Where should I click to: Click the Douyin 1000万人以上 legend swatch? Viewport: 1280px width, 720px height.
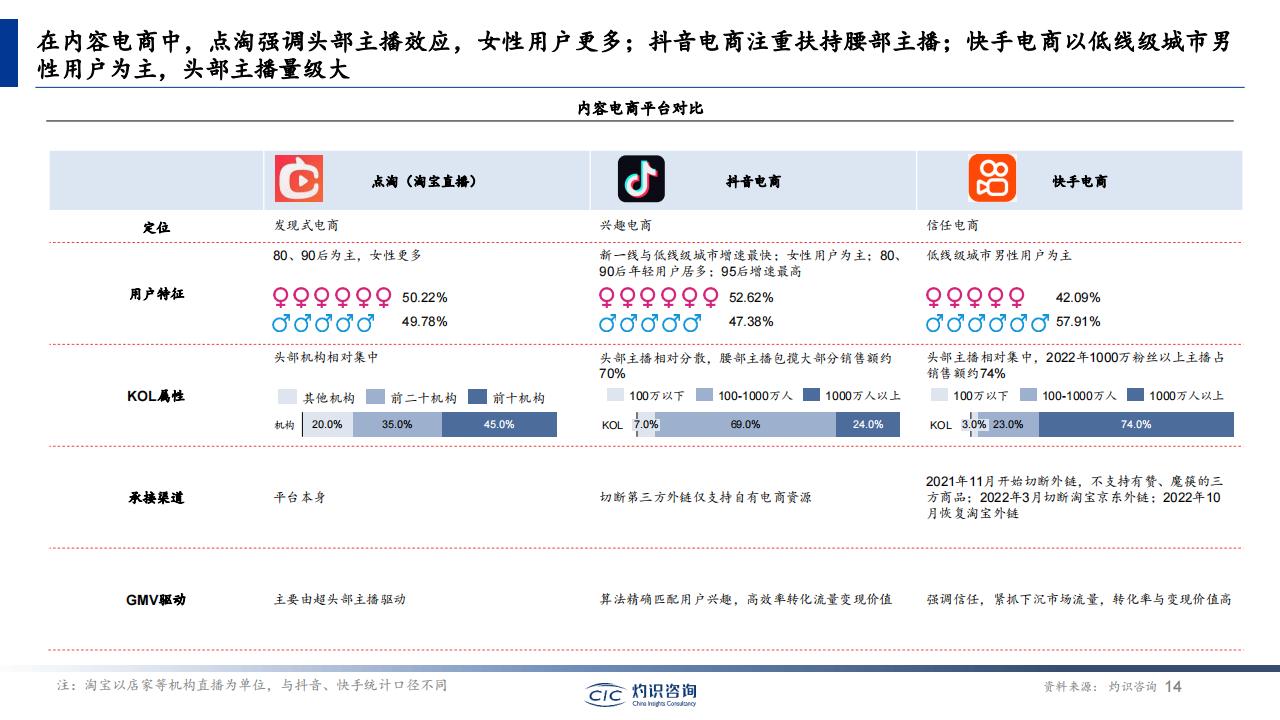click(812, 395)
